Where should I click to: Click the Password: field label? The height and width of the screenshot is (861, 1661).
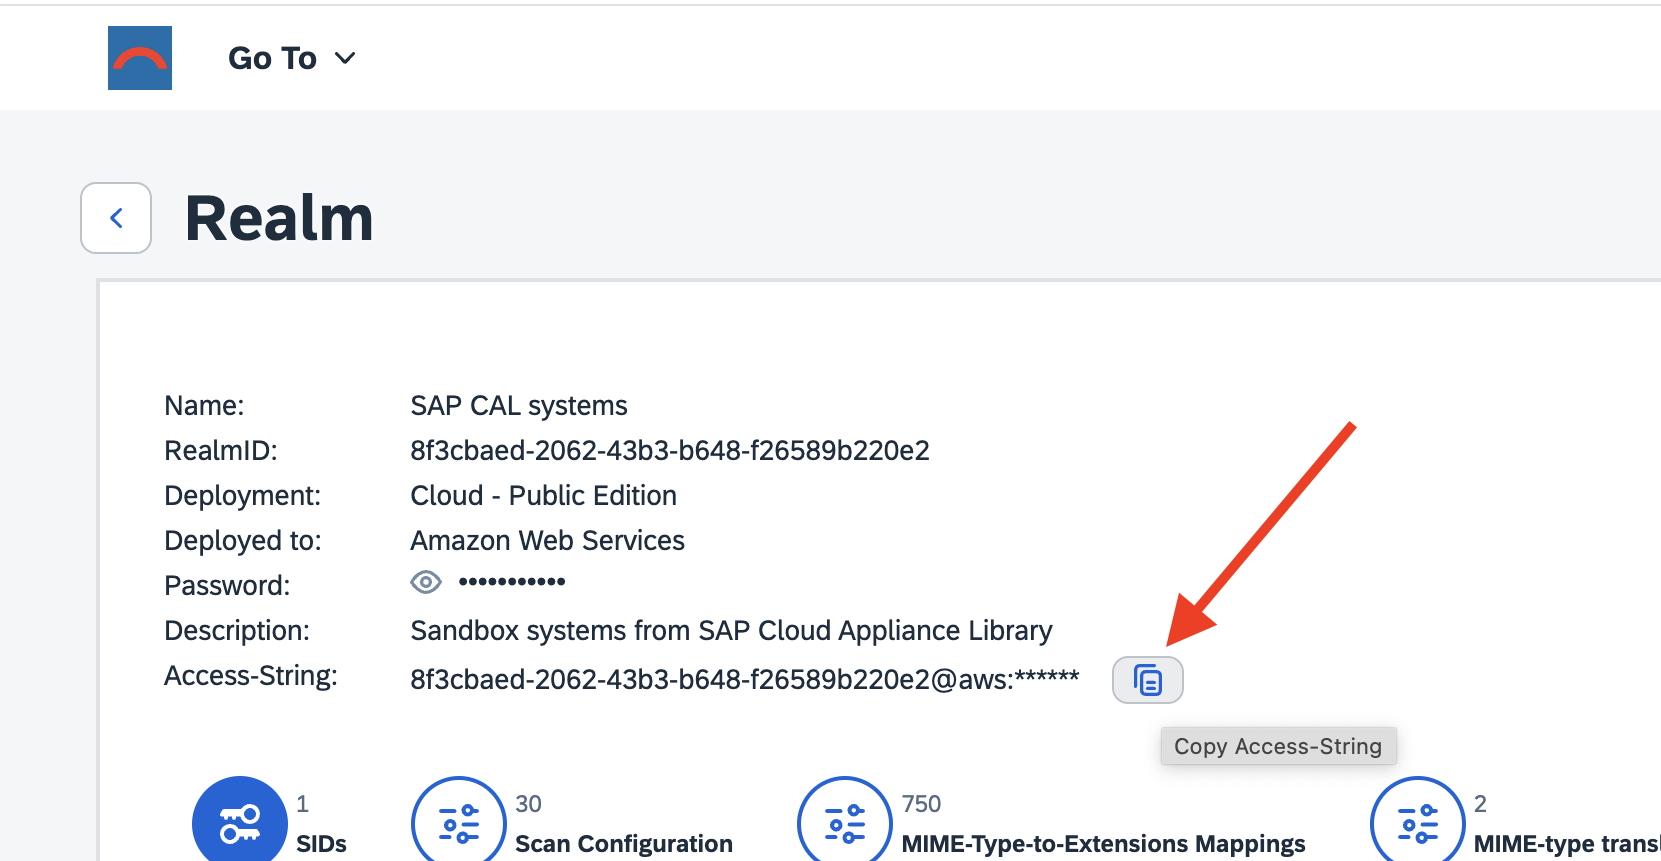pos(227,586)
